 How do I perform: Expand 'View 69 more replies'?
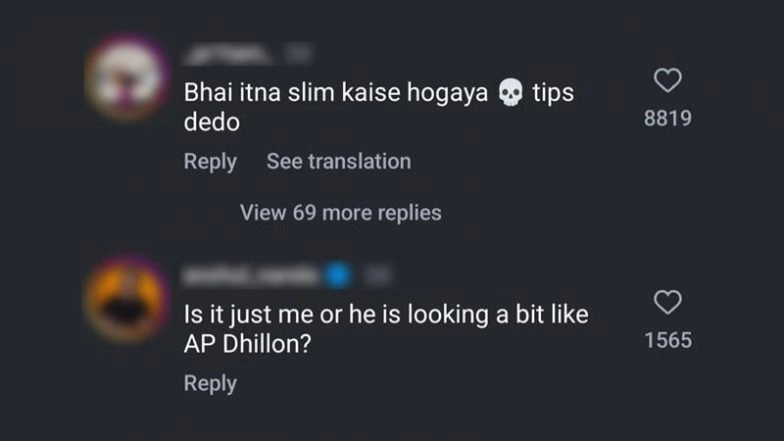[340, 212]
